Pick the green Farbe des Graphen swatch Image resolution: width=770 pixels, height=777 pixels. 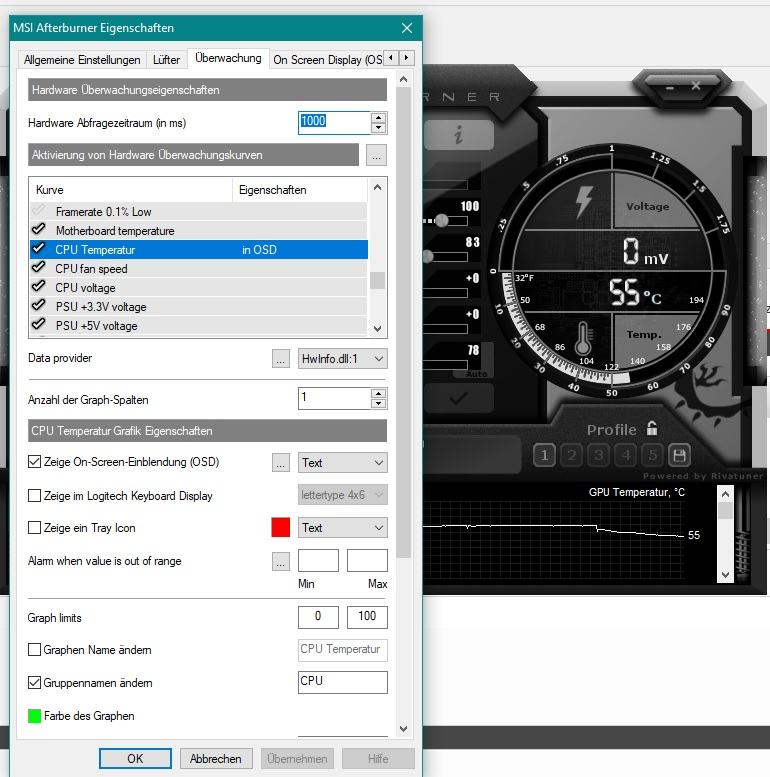[34, 716]
